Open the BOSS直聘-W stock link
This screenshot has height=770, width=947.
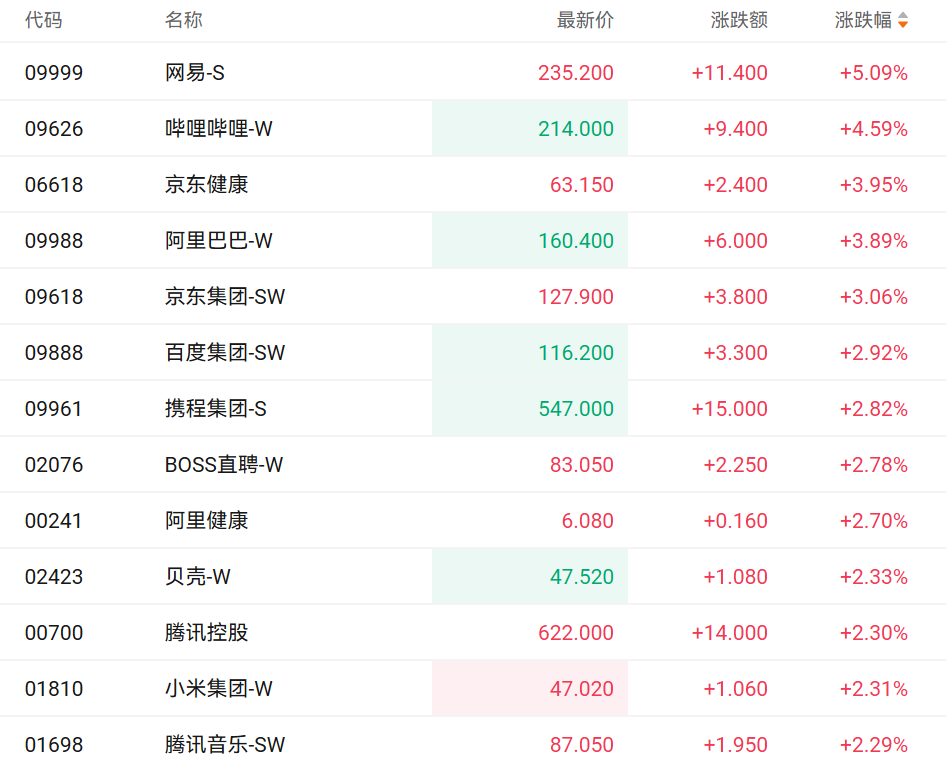tap(223, 465)
